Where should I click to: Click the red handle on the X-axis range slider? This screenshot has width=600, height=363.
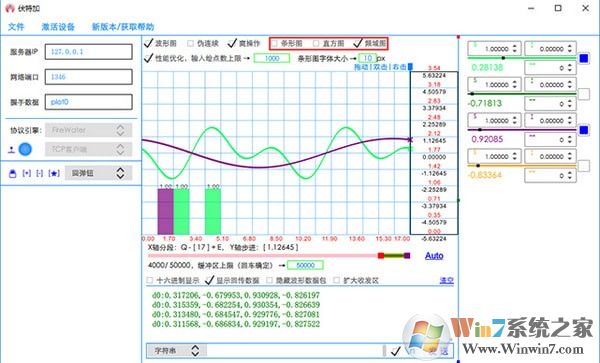click(381, 256)
